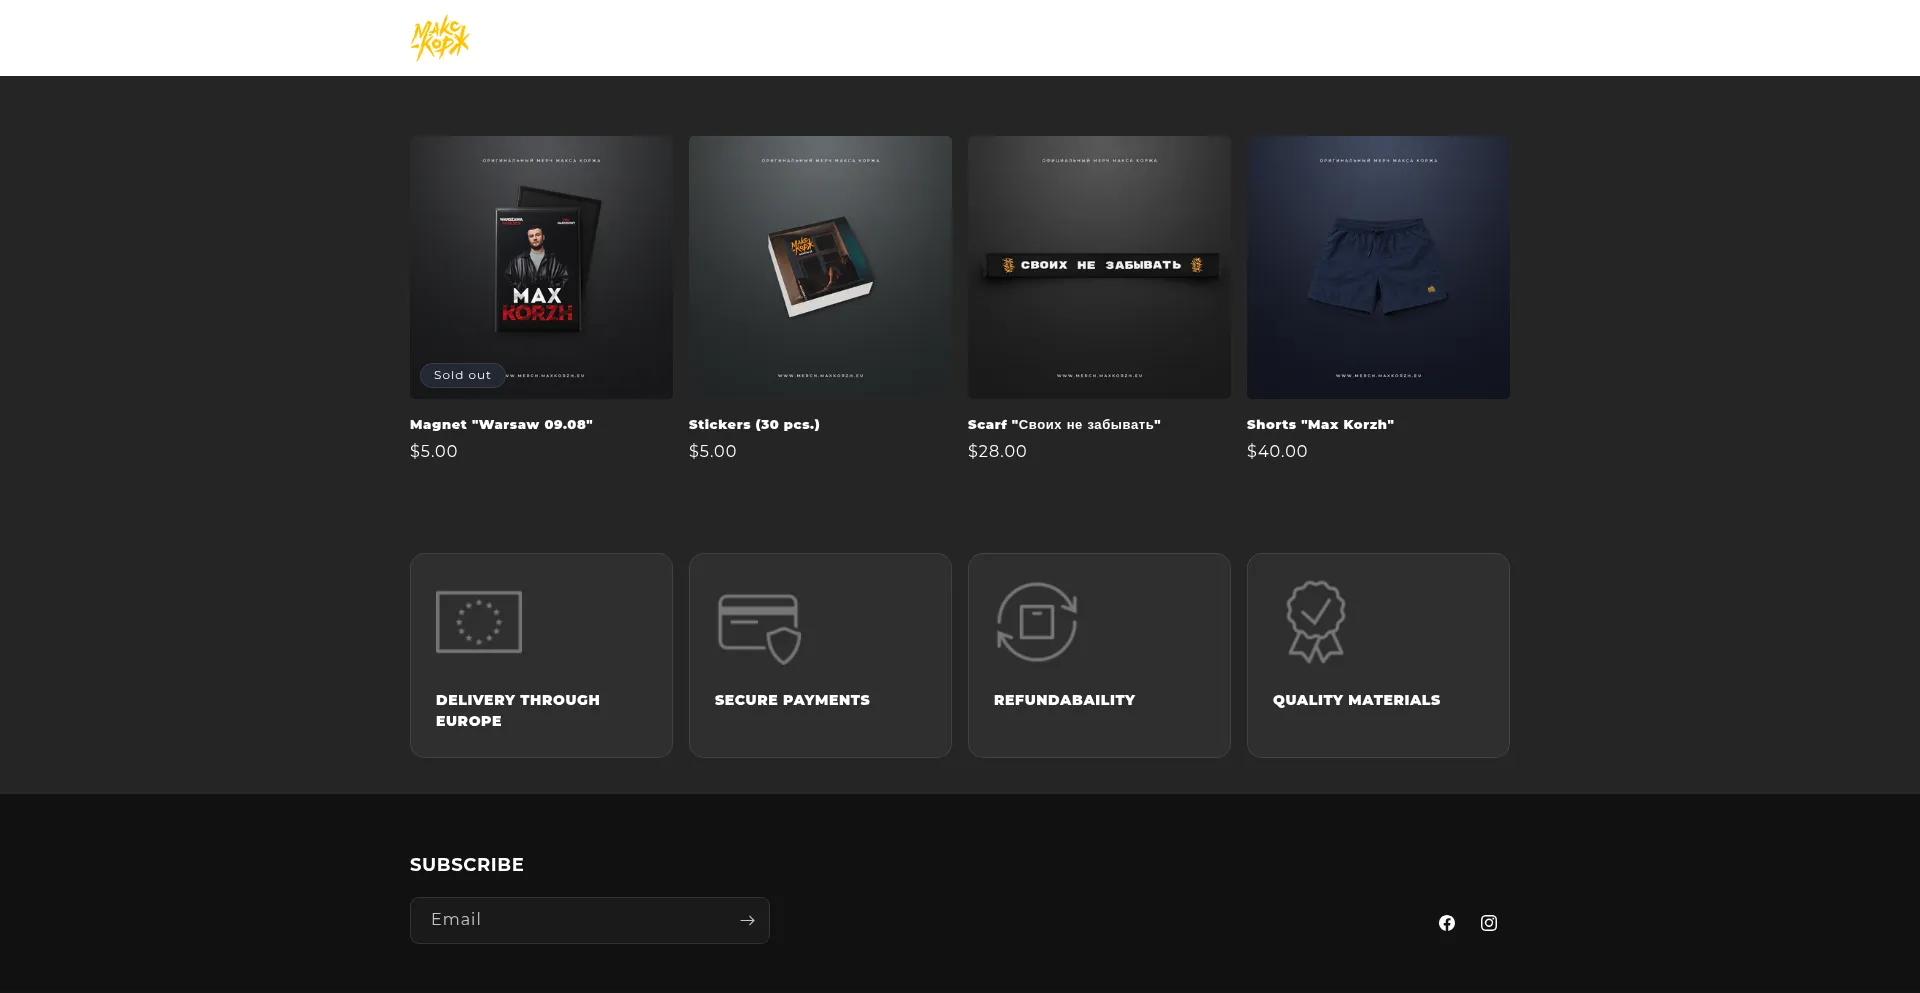Click the $28.00 price under Scarf

point(997,451)
